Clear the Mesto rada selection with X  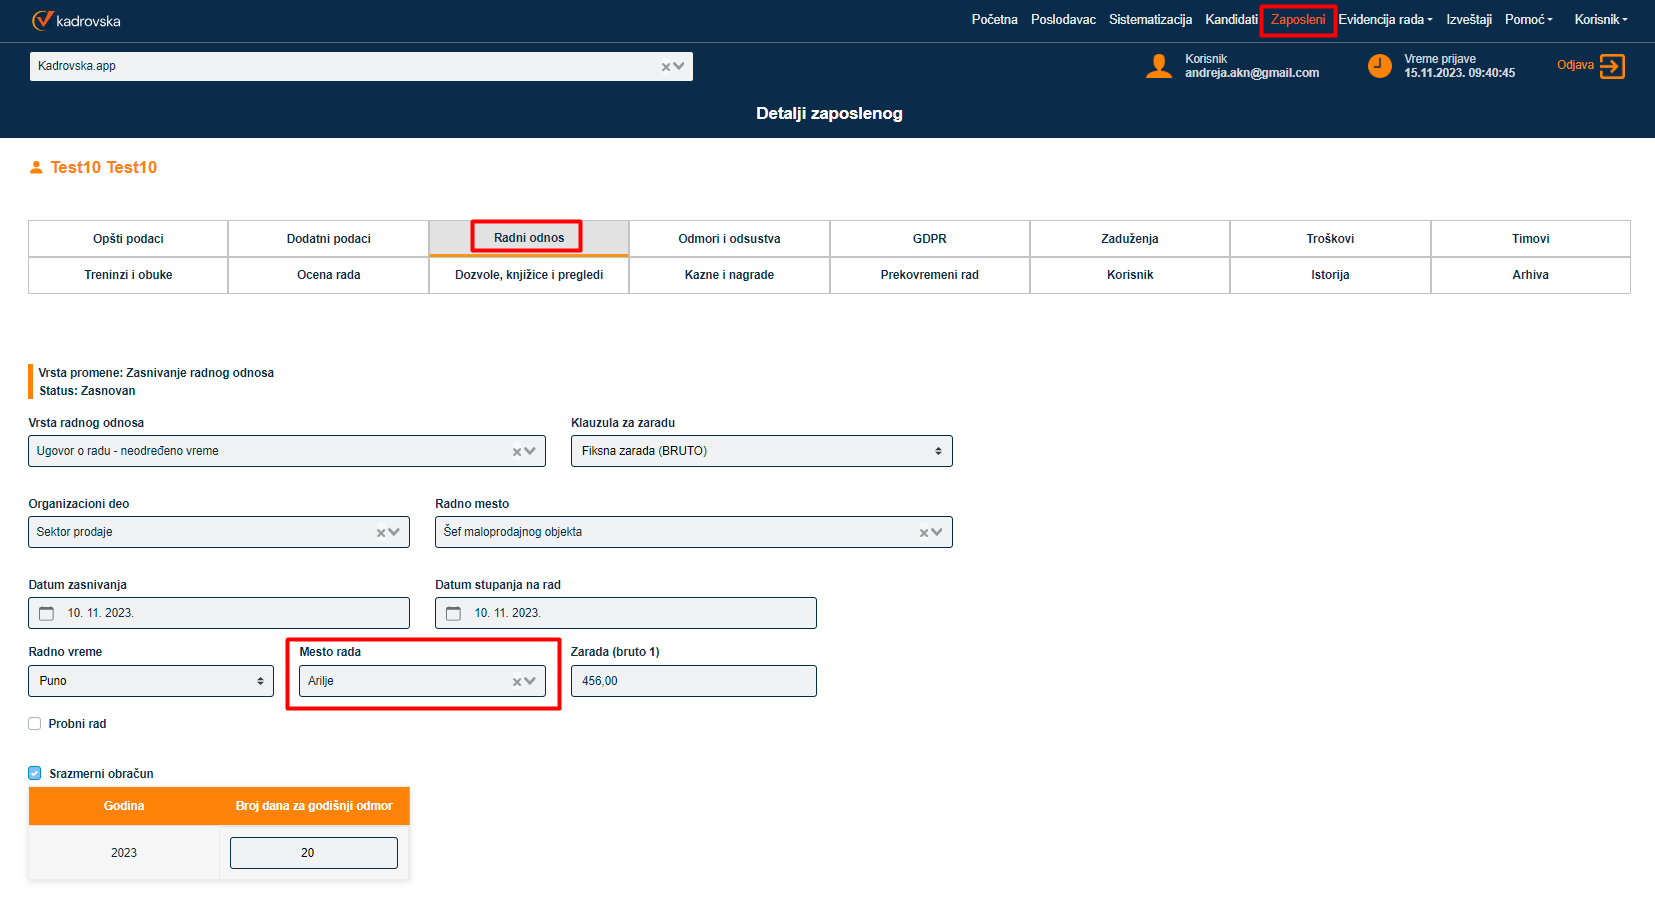tap(517, 682)
